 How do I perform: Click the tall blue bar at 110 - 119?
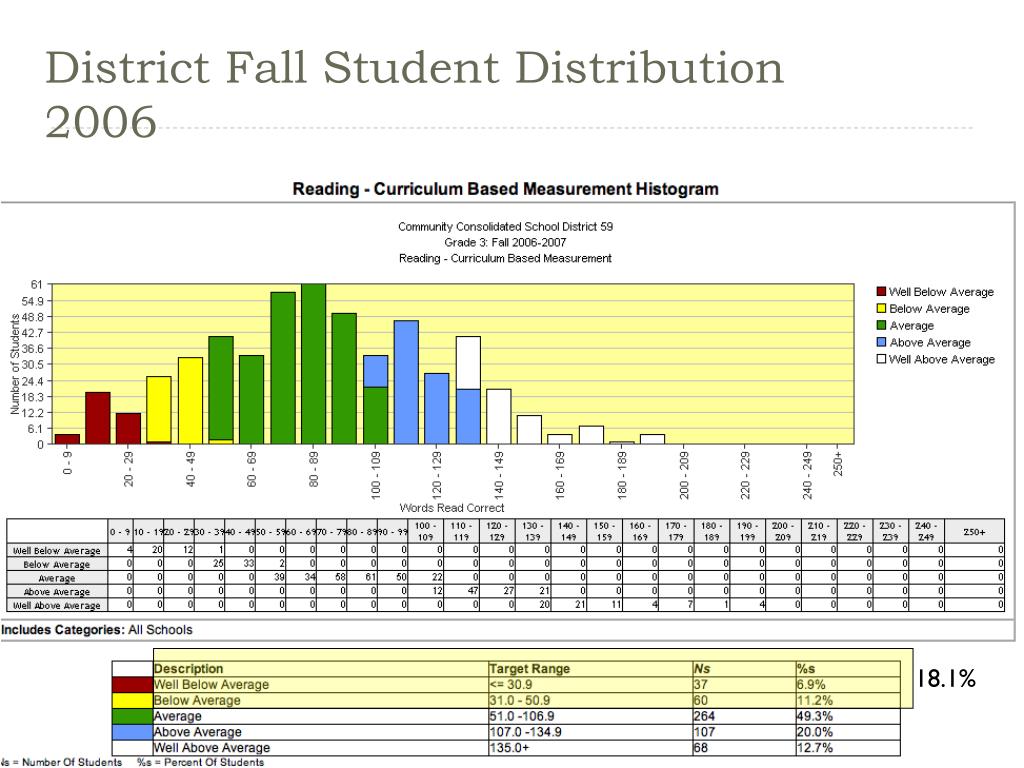pyautogui.click(x=406, y=383)
